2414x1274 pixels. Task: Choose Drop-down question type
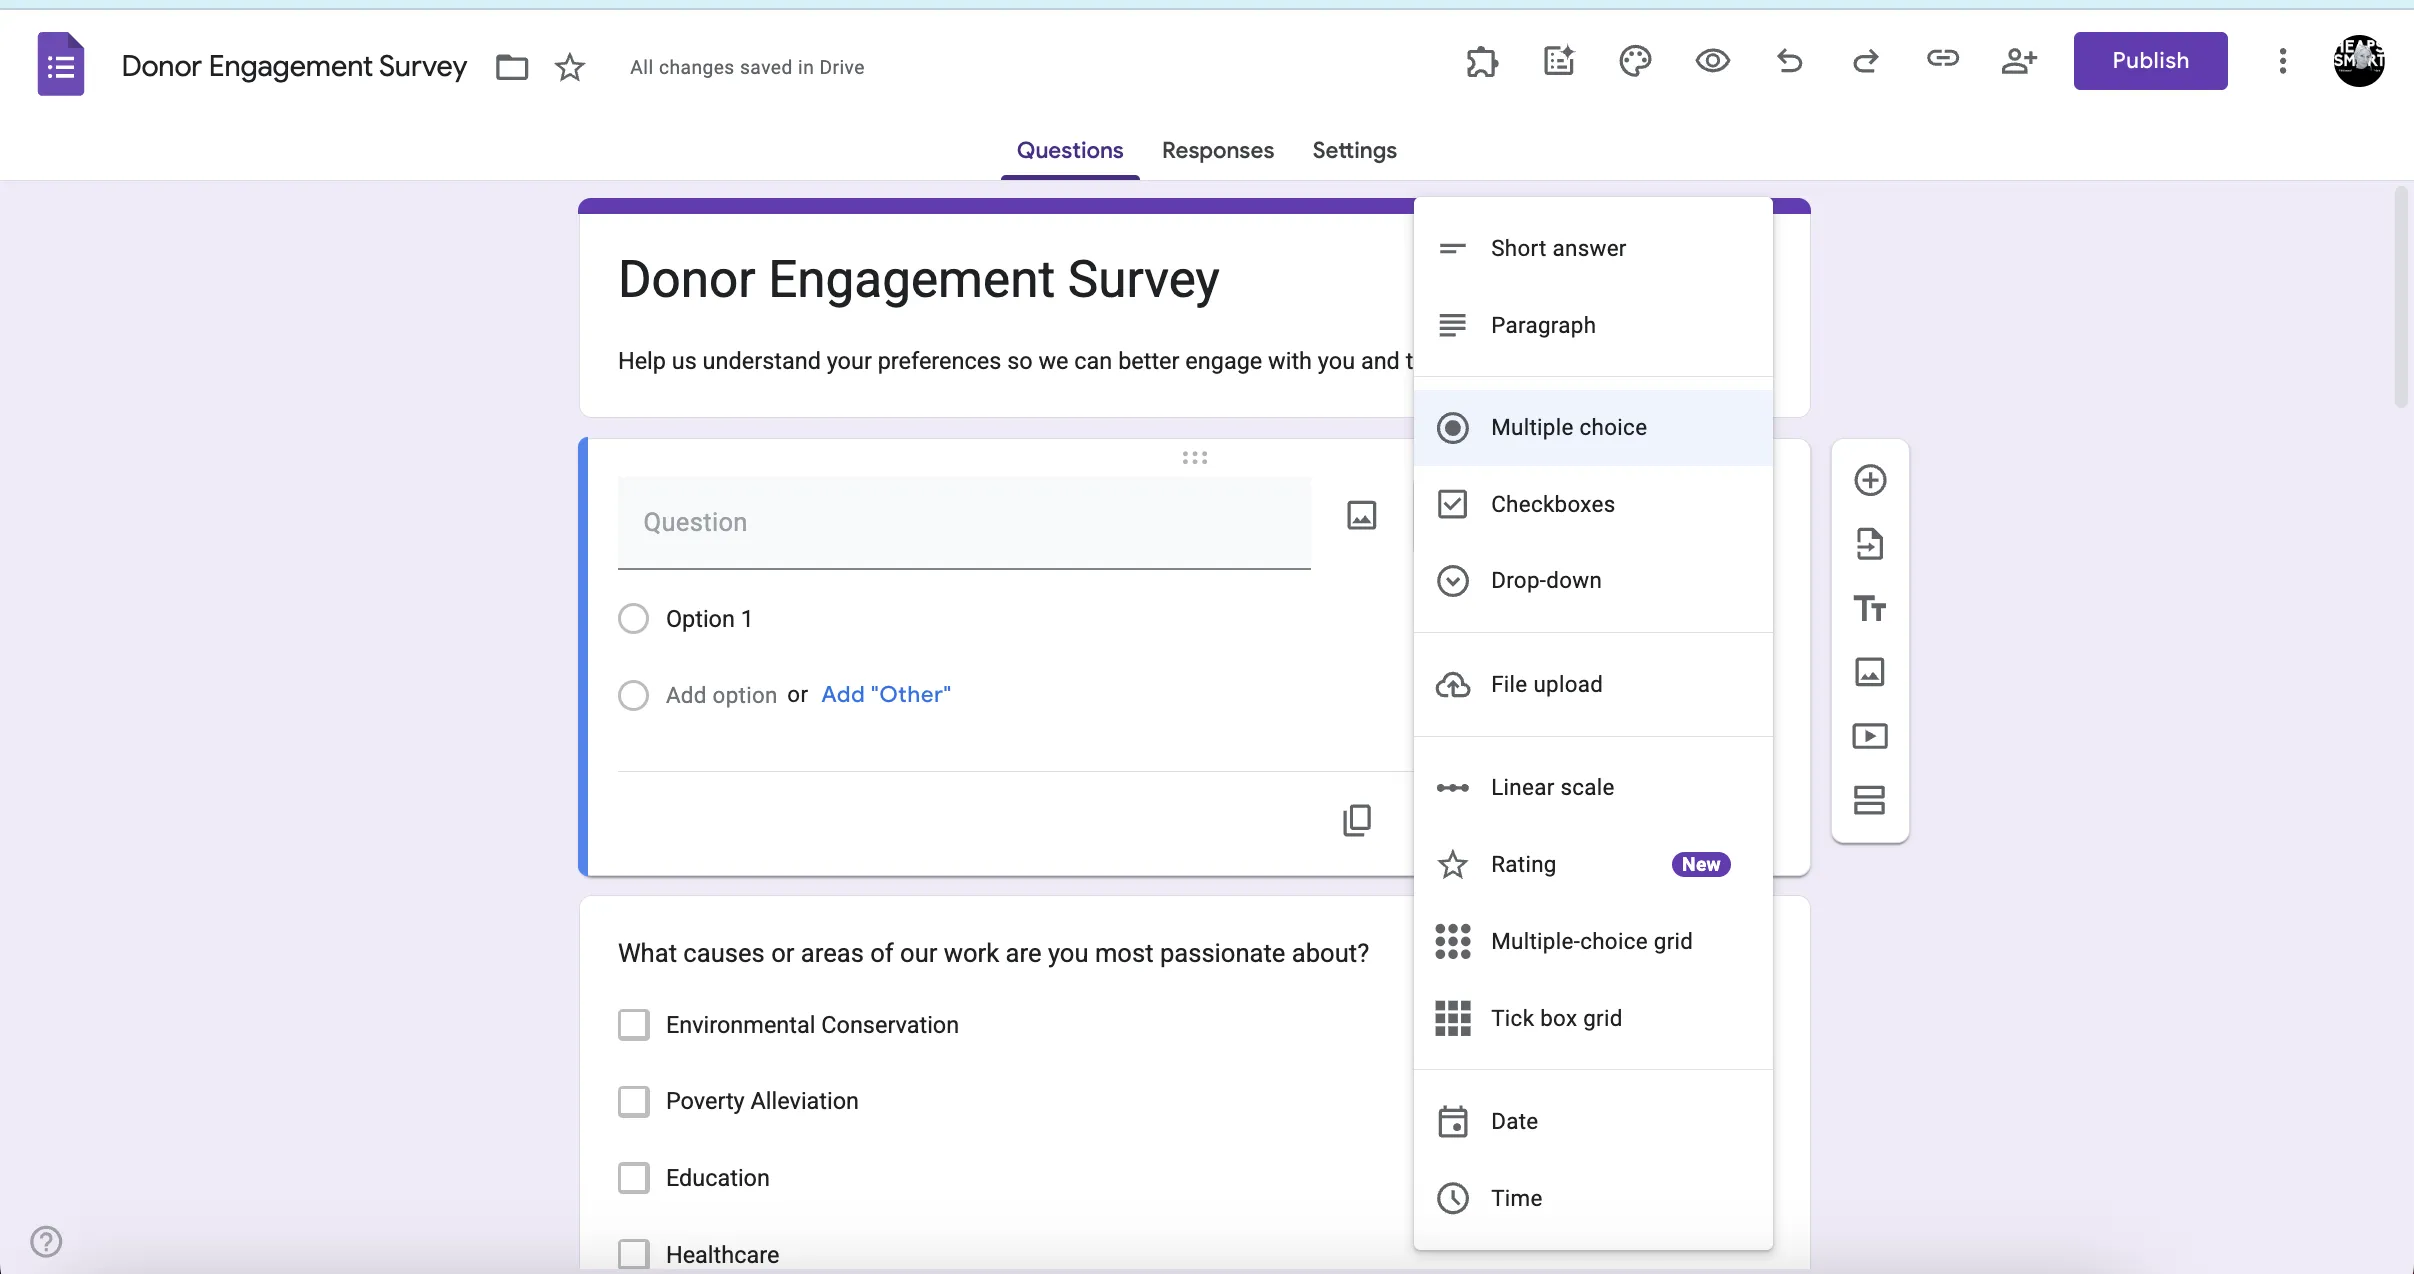pyautogui.click(x=1593, y=580)
